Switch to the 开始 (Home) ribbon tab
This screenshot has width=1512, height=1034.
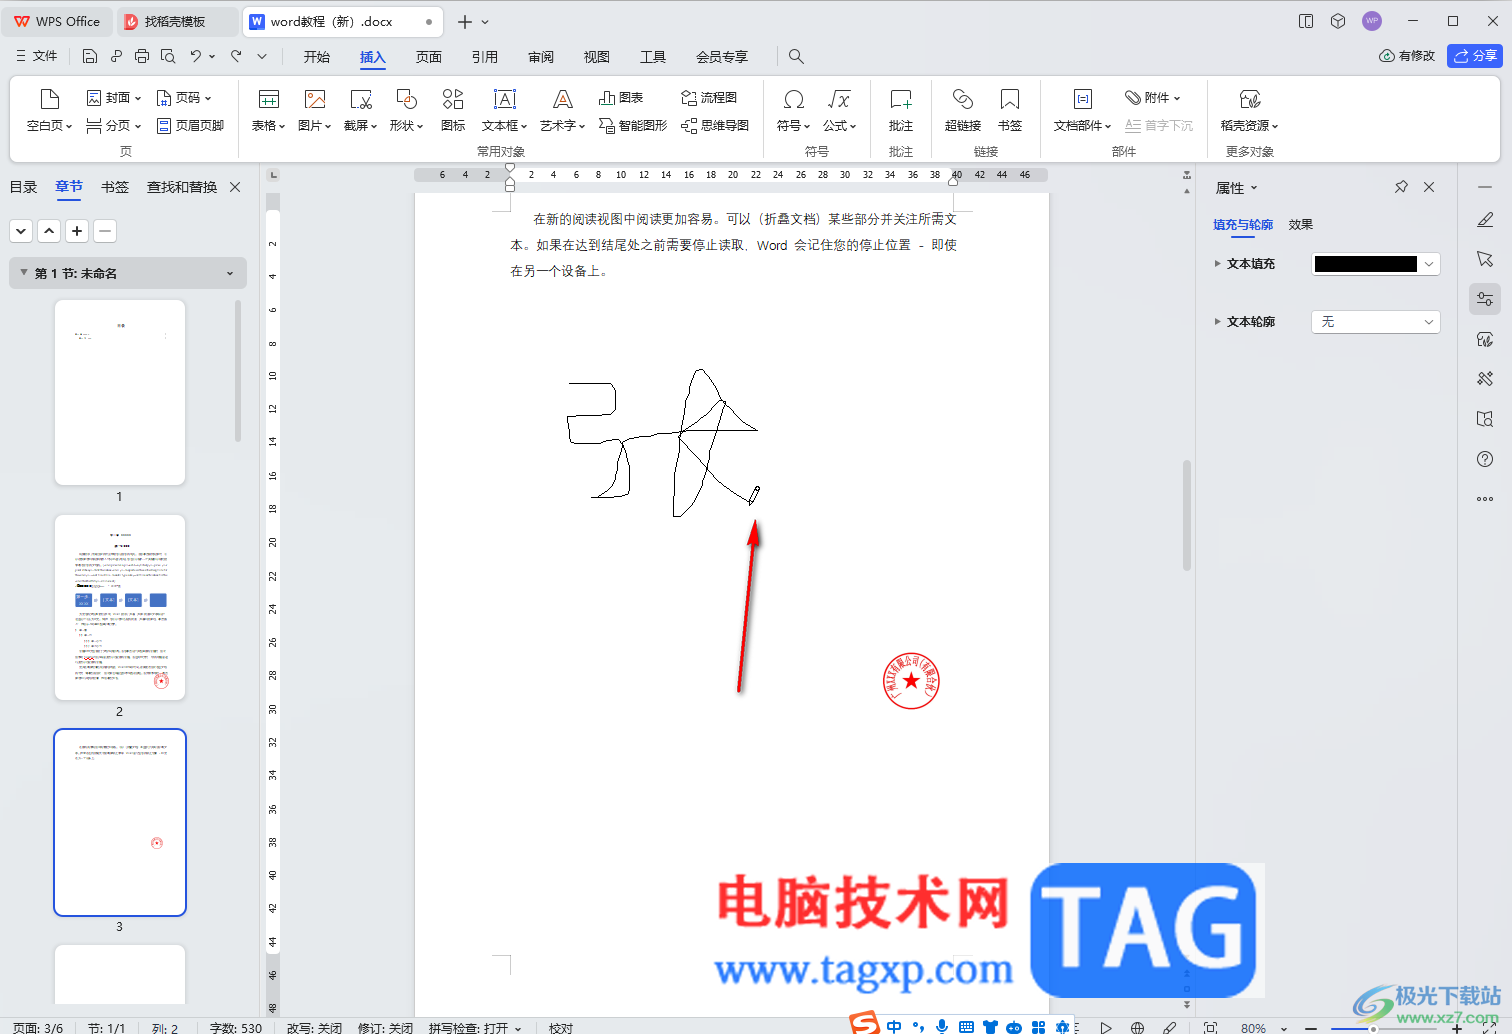click(317, 57)
